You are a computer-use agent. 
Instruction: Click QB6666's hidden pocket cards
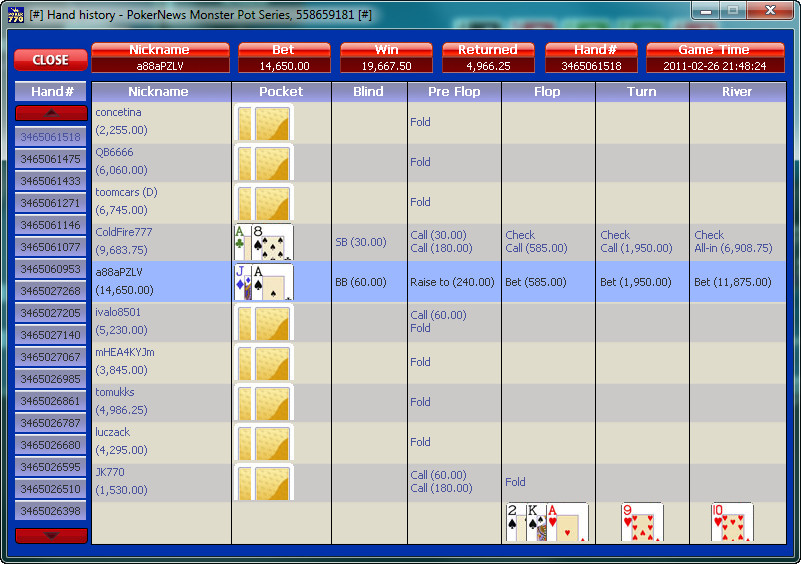264,162
